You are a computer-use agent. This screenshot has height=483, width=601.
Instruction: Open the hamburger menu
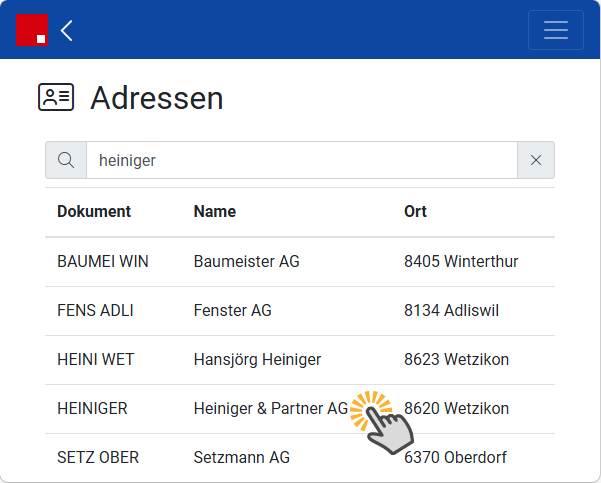[x=556, y=30]
